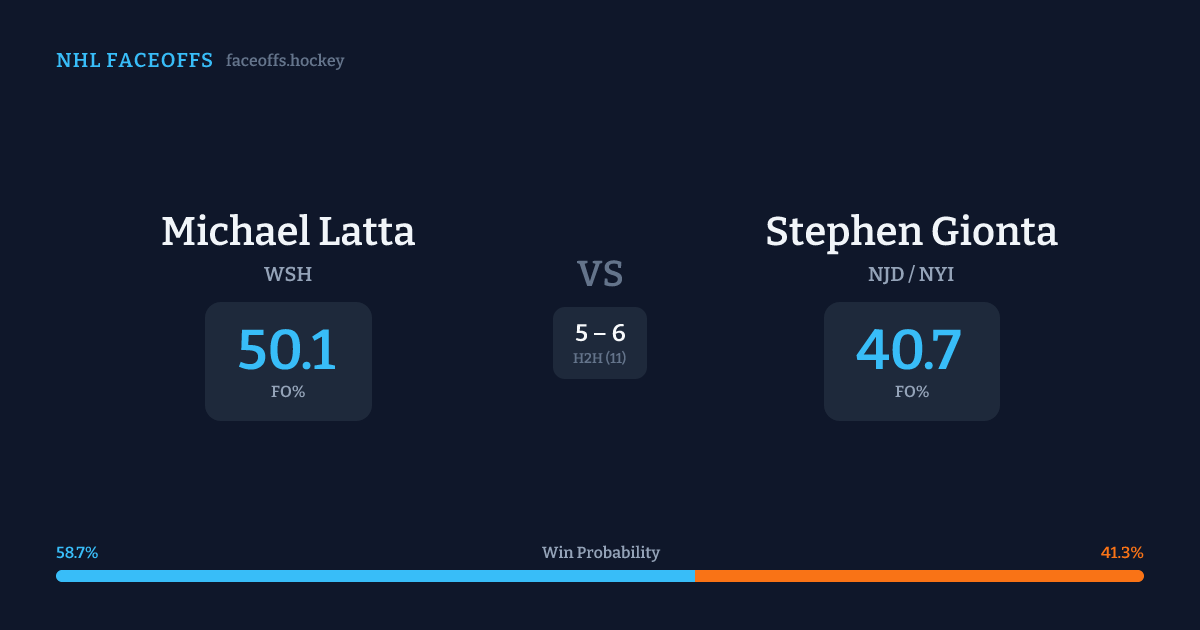Image resolution: width=1200 pixels, height=630 pixels.
Task: Click the WSH team label
Action: point(288,274)
